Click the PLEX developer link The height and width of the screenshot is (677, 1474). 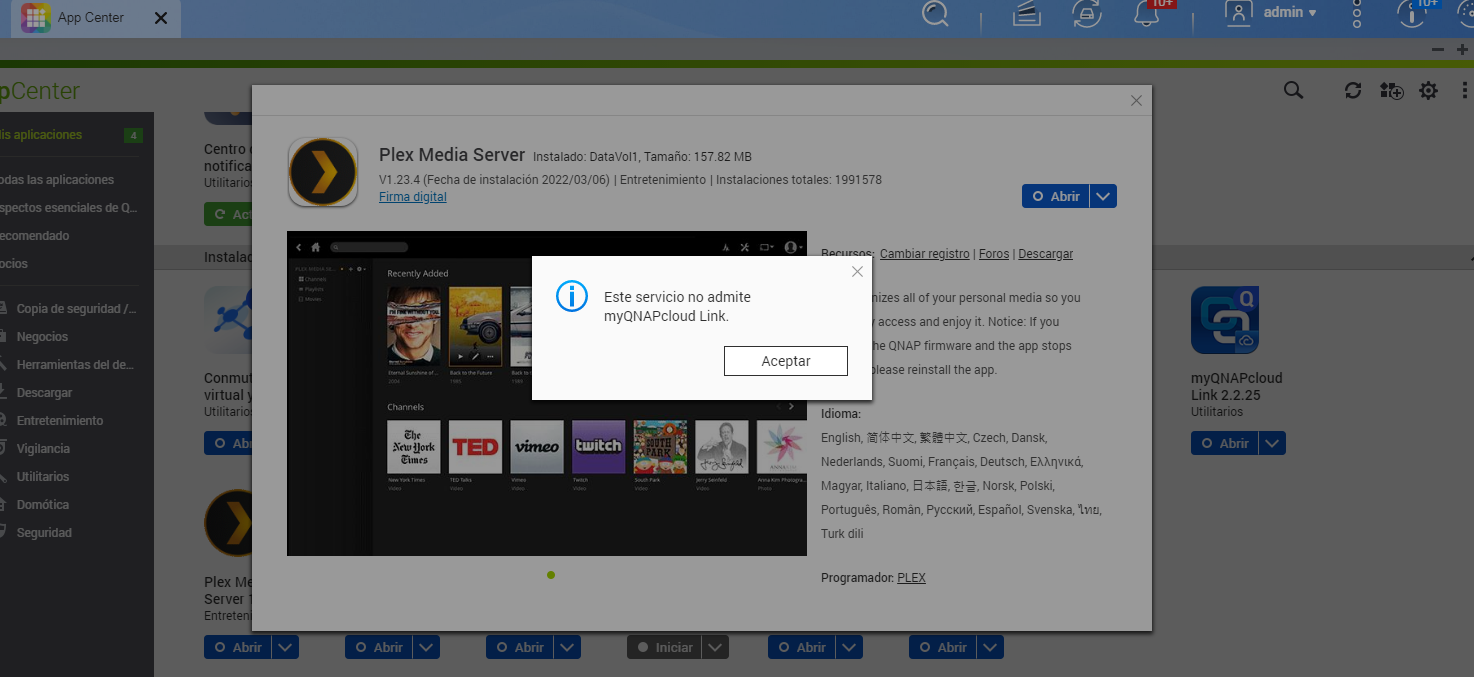[x=911, y=578]
